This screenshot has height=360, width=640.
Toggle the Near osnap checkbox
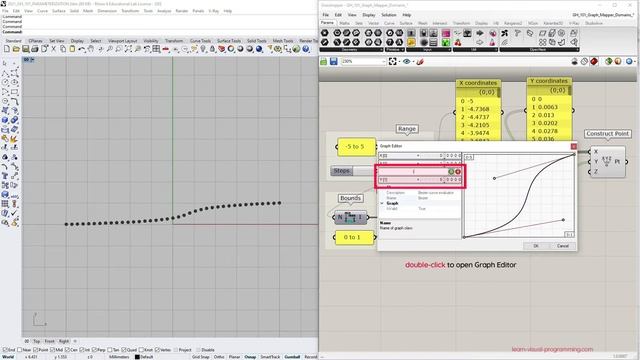point(20,350)
